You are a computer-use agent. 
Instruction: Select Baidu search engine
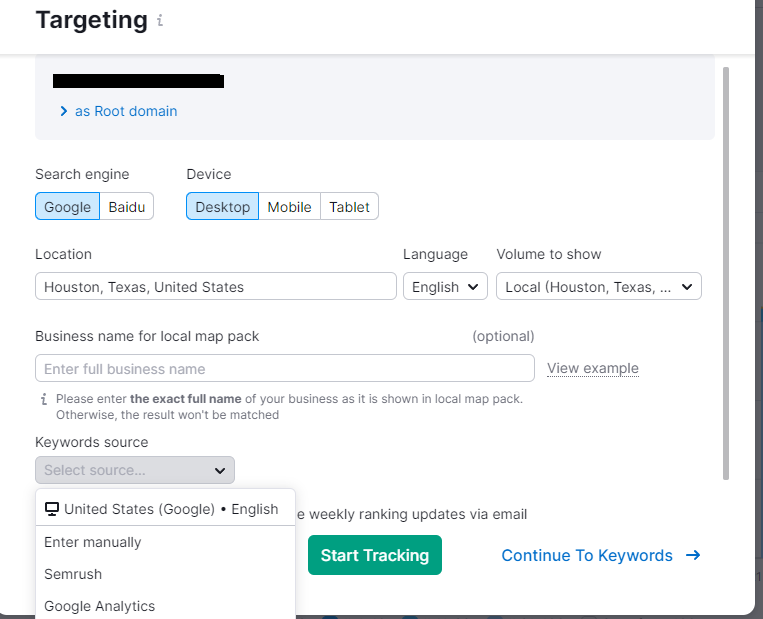tap(126, 207)
